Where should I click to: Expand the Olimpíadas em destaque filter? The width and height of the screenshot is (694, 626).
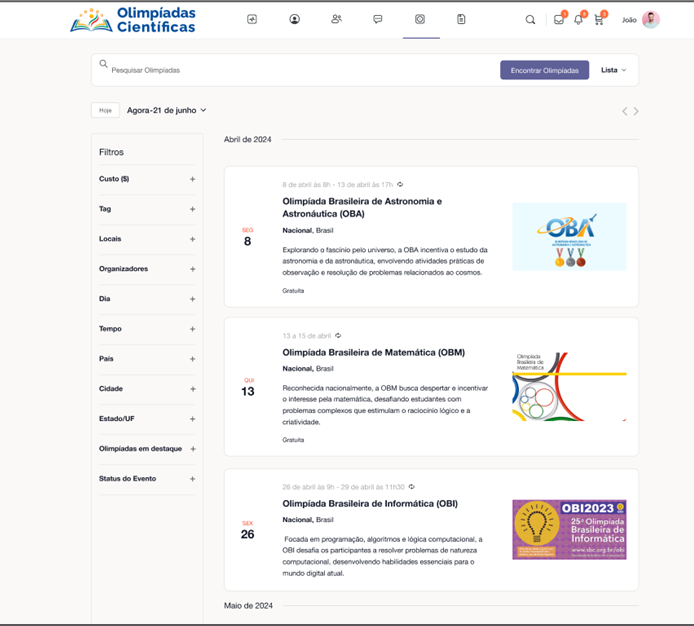tap(147, 449)
